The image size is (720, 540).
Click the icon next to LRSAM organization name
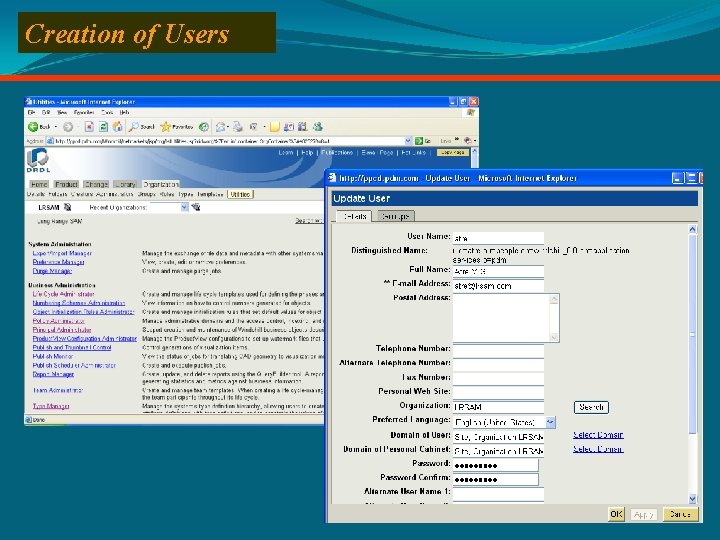(x=68, y=207)
